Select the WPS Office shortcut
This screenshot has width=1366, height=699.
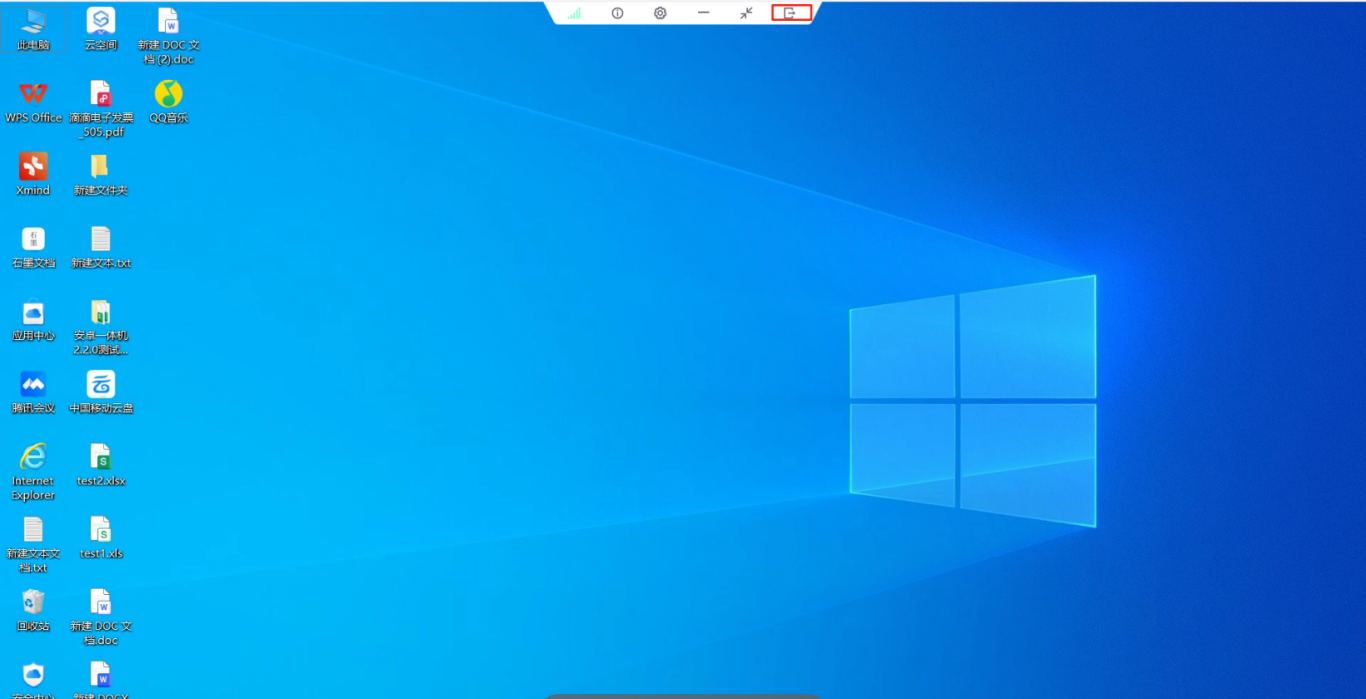coord(33,102)
